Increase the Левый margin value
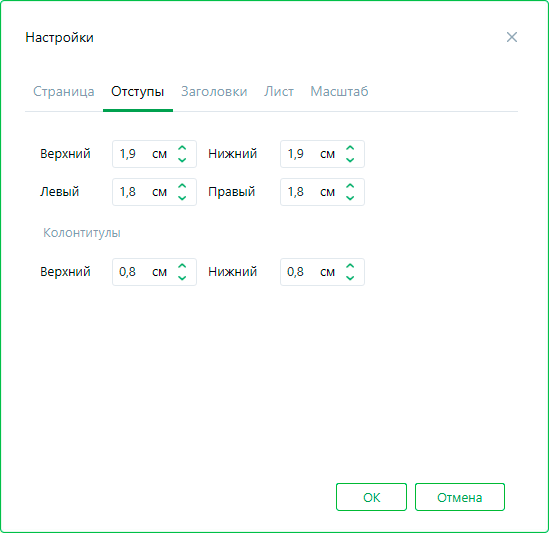Screen dimensions: 549x533 point(182,186)
